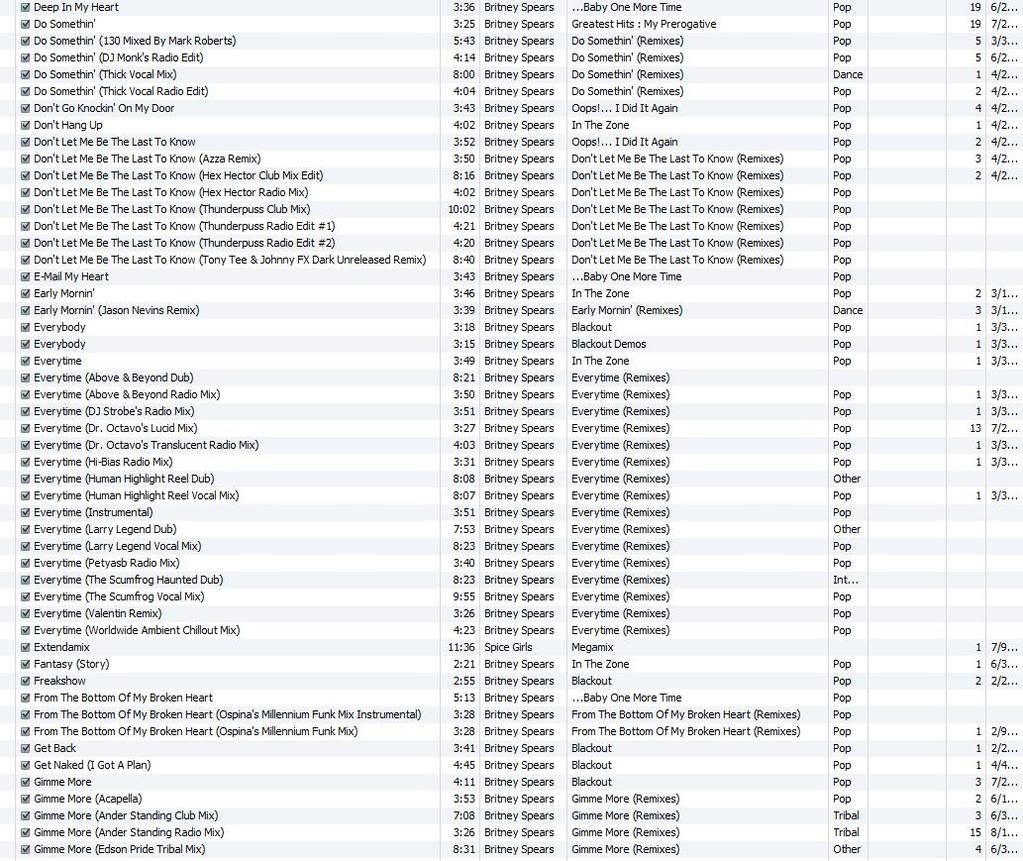The image size is (1023, 861).
Task: Toggle the Freakshow song checkbox
Action: pyautogui.click(x=25, y=681)
